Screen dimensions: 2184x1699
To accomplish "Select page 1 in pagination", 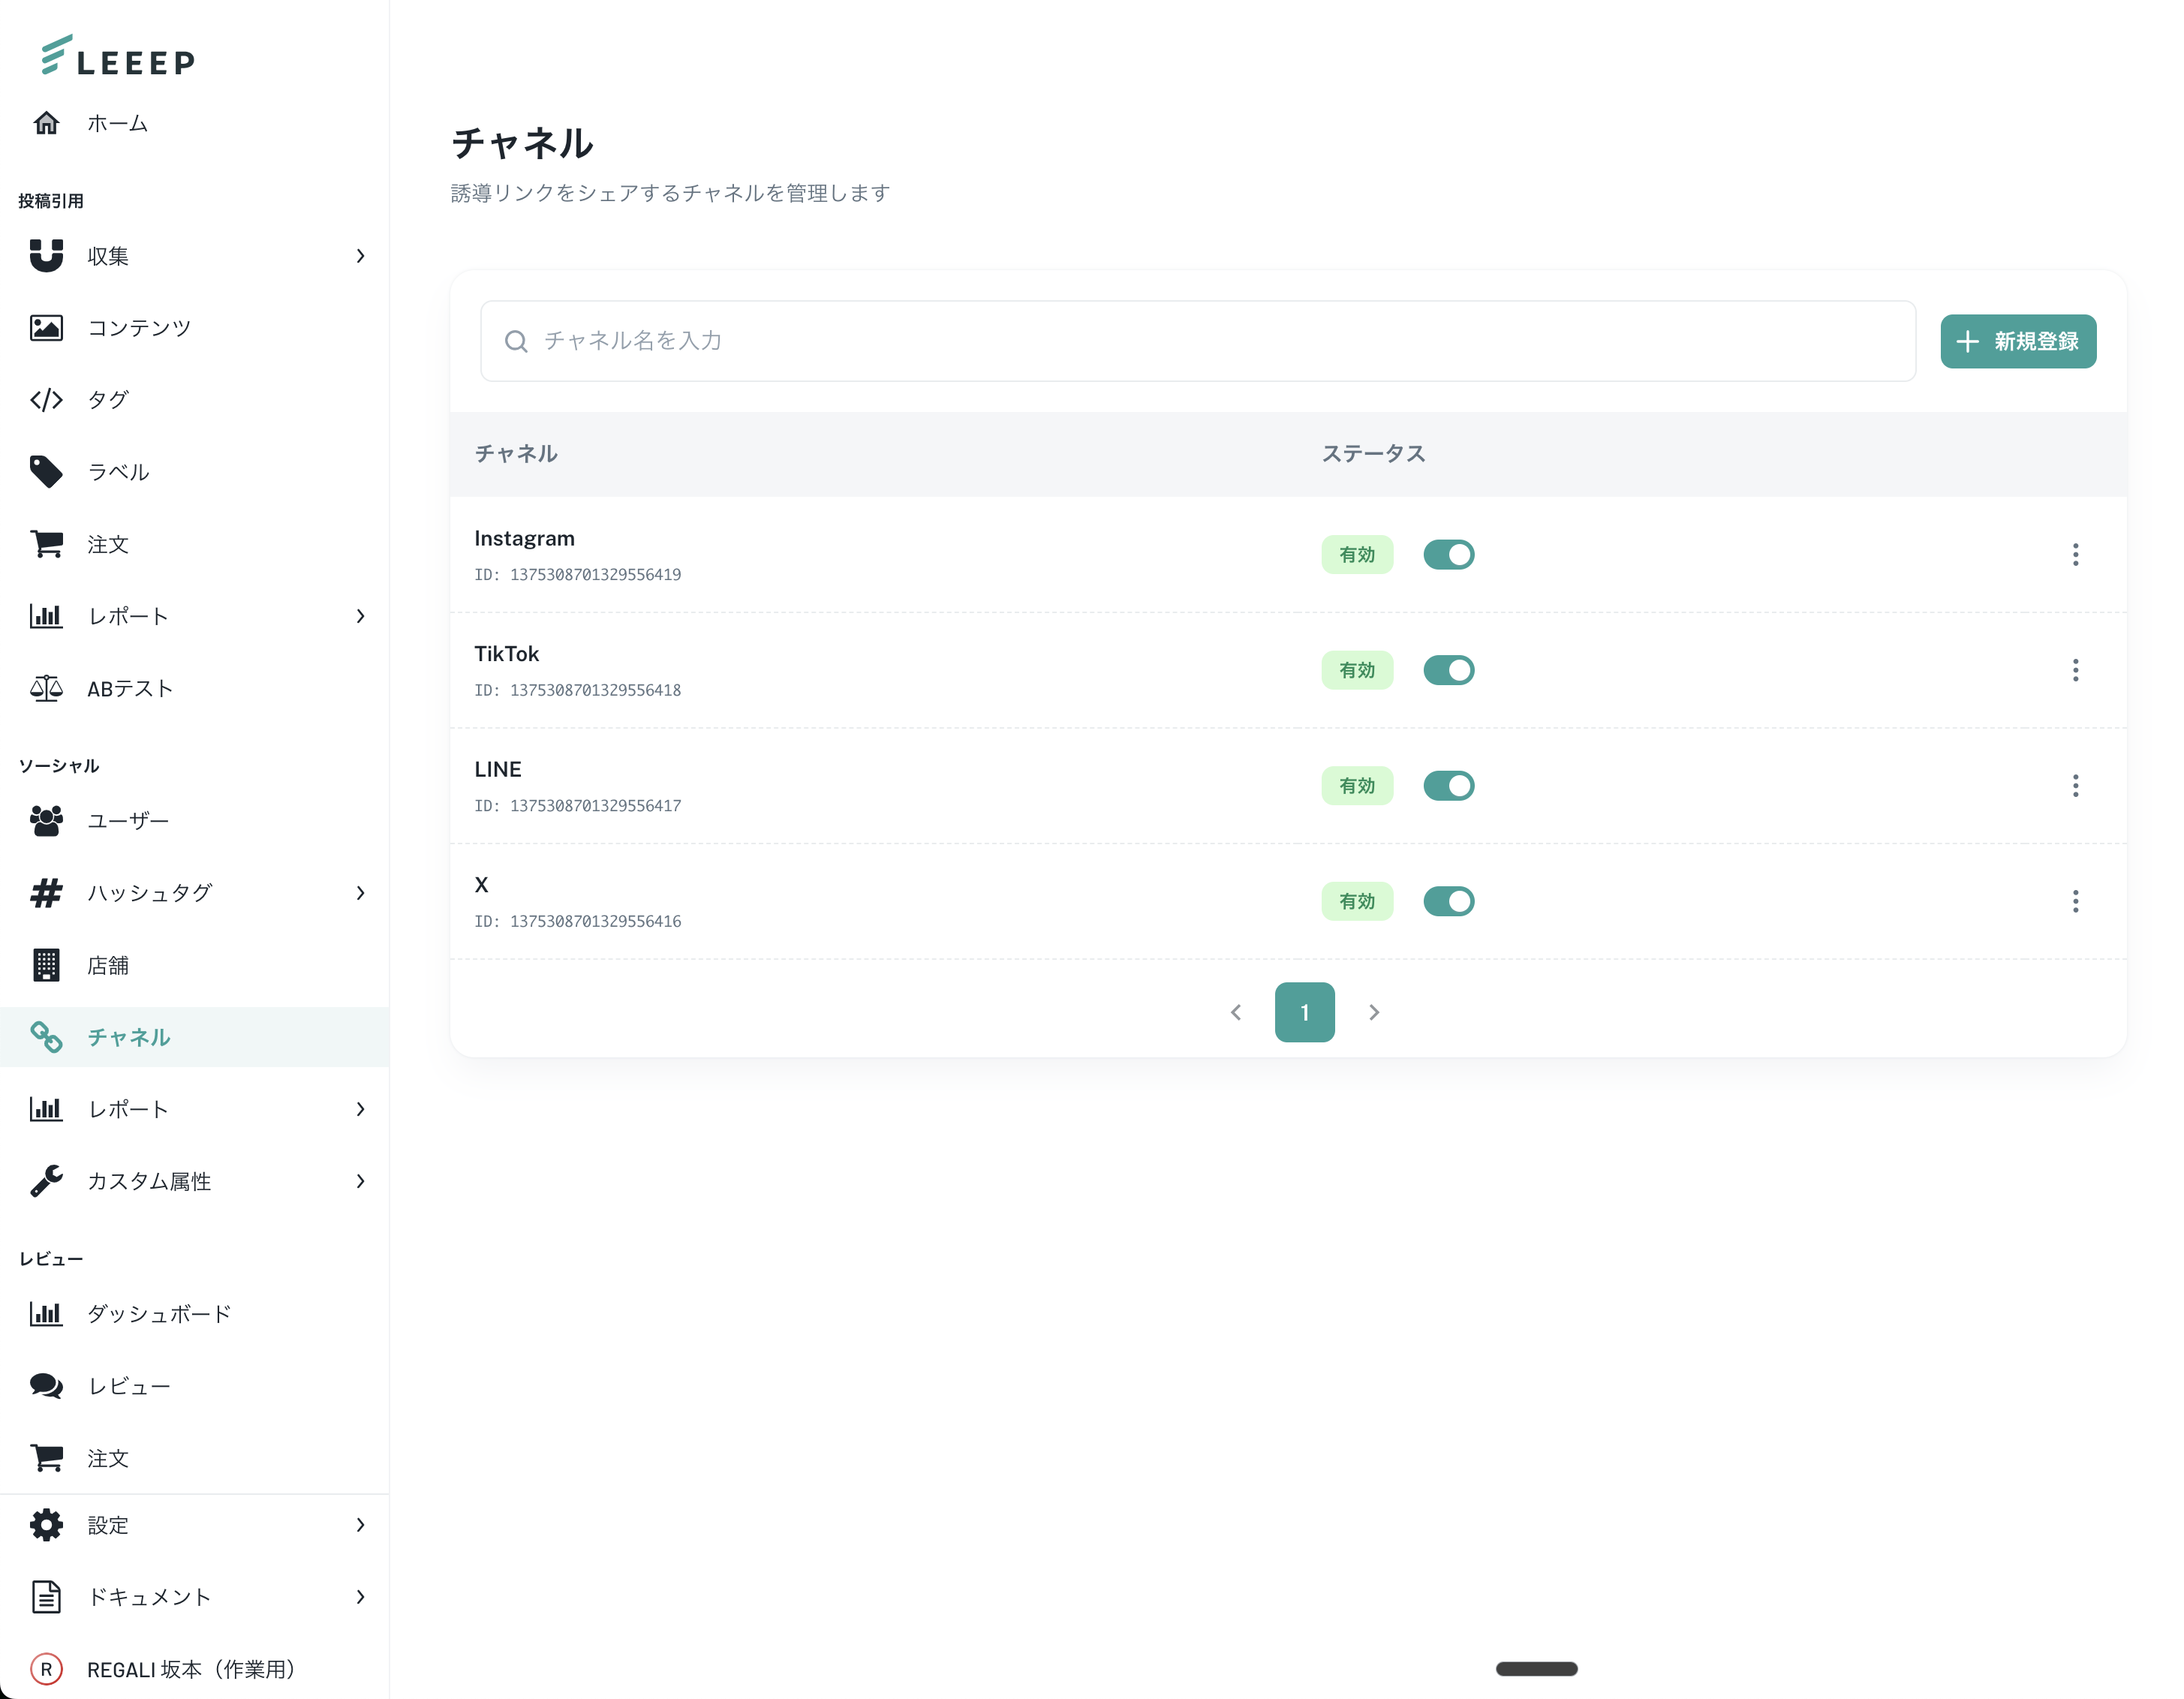I will (x=1304, y=1012).
